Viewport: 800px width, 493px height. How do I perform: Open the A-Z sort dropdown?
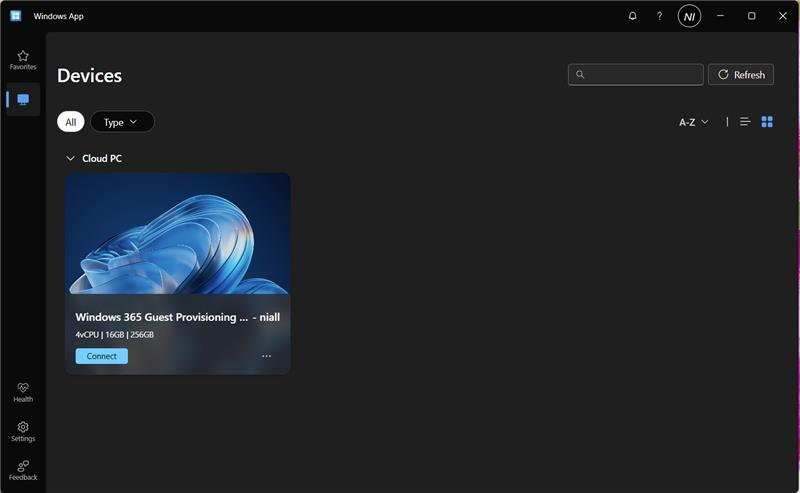[x=693, y=122]
